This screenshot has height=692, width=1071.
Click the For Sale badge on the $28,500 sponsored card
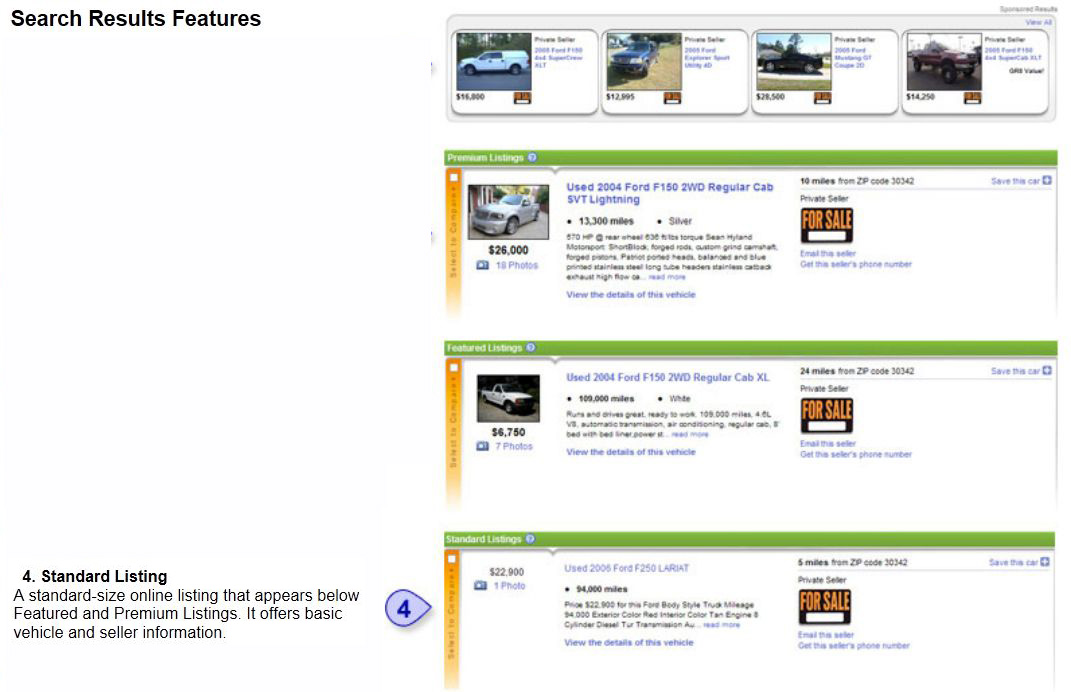[x=822, y=98]
